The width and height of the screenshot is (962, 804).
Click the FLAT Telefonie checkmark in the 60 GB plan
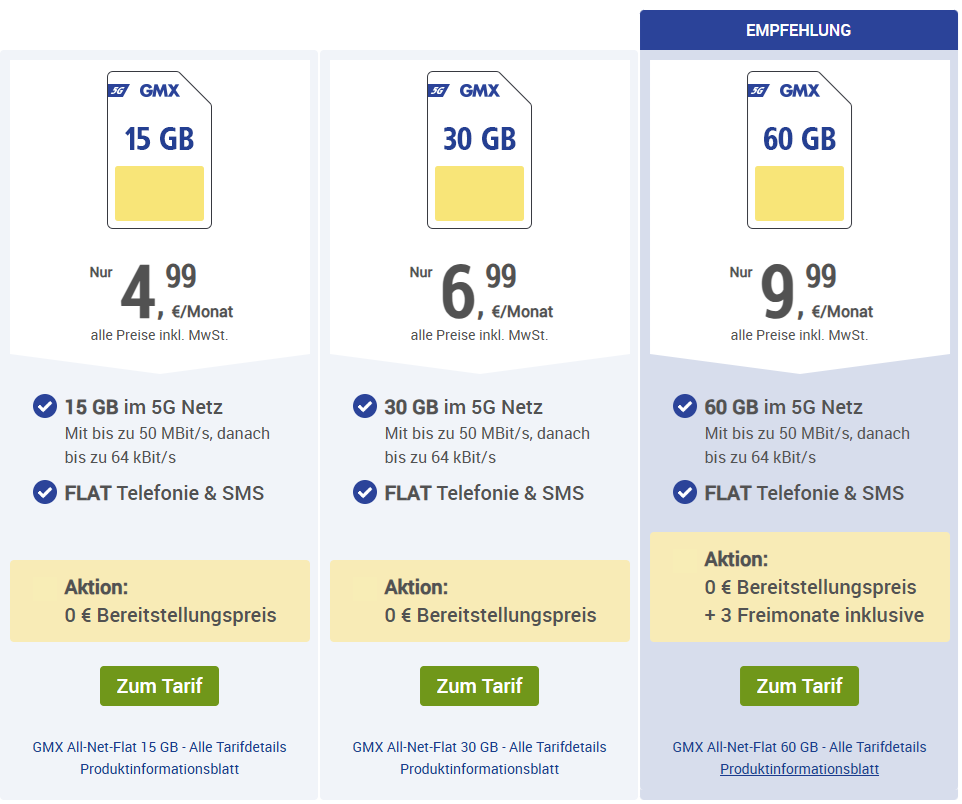tap(685, 492)
